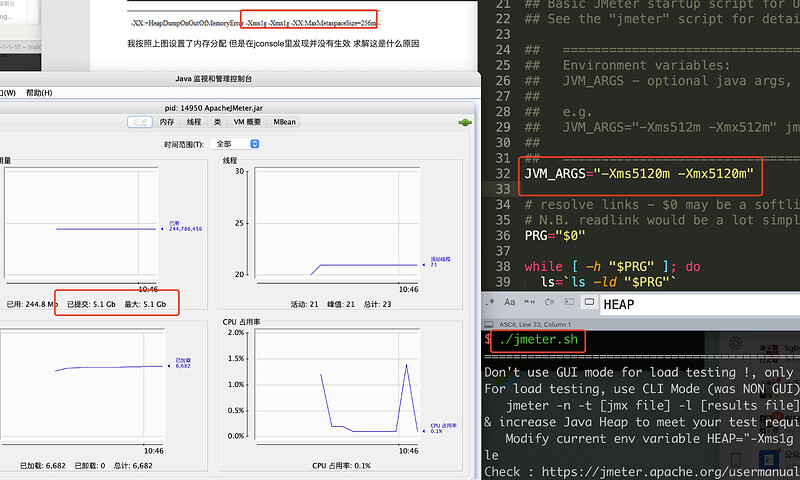Open the 帮助(H) menu
This screenshot has width=800, height=480.
(x=39, y=93)
